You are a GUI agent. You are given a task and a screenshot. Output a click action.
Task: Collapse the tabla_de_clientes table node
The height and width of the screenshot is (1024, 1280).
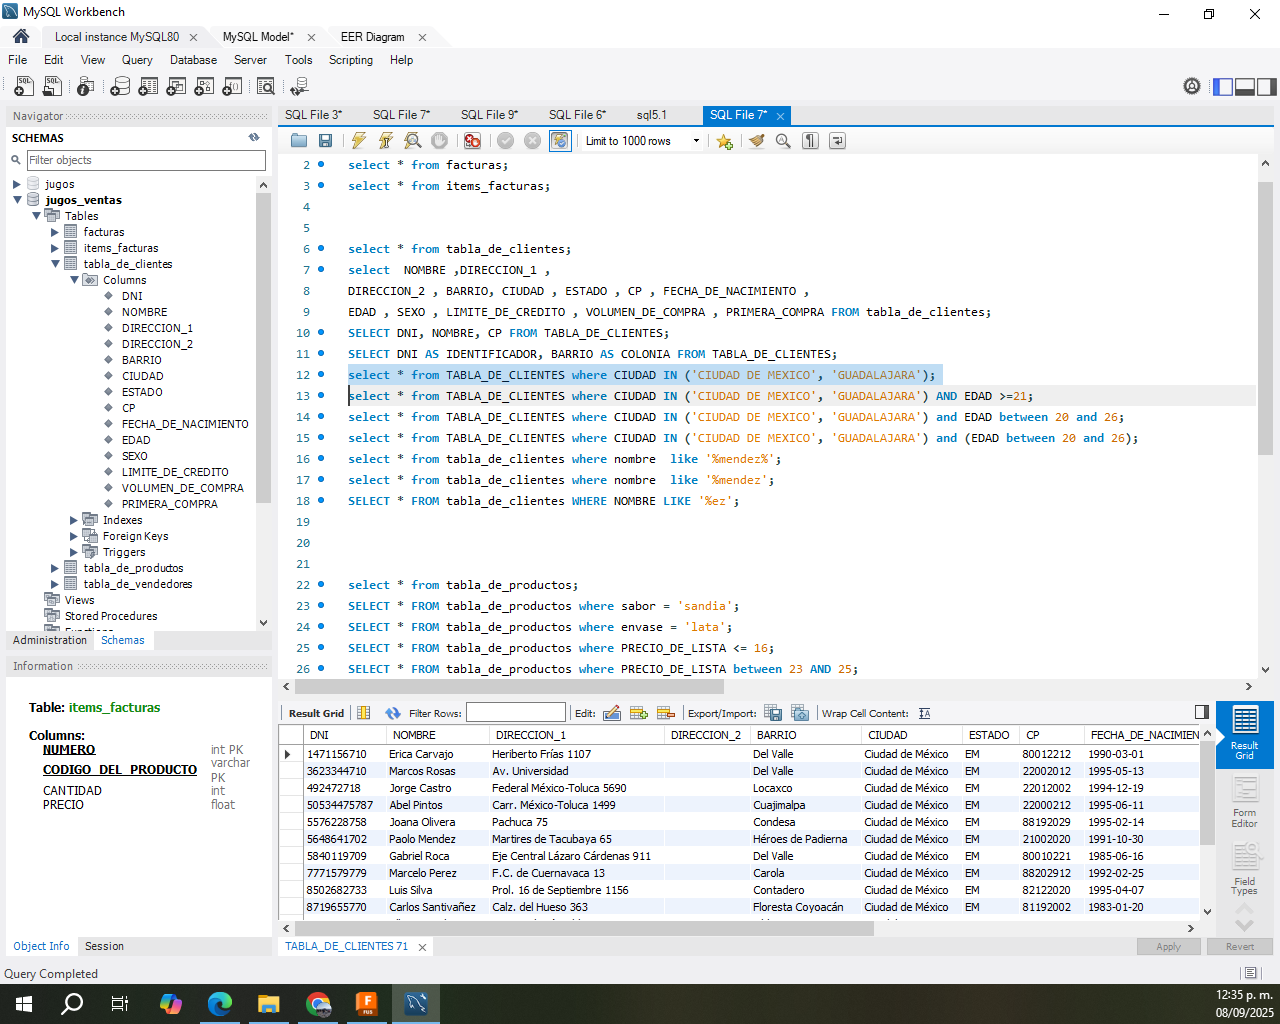click(x=55, y=264)
